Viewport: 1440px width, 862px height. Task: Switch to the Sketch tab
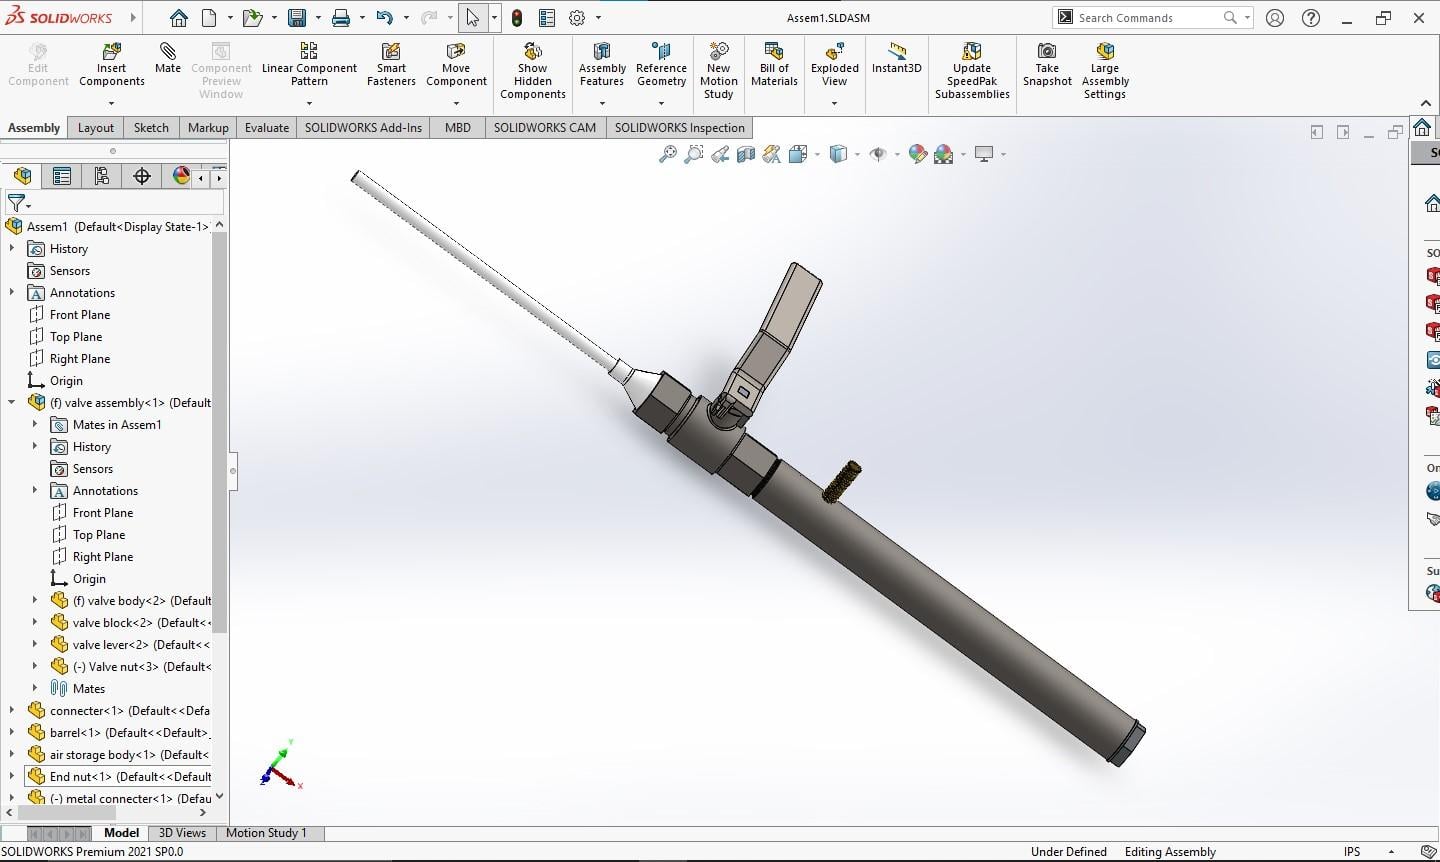pos(151,128)
